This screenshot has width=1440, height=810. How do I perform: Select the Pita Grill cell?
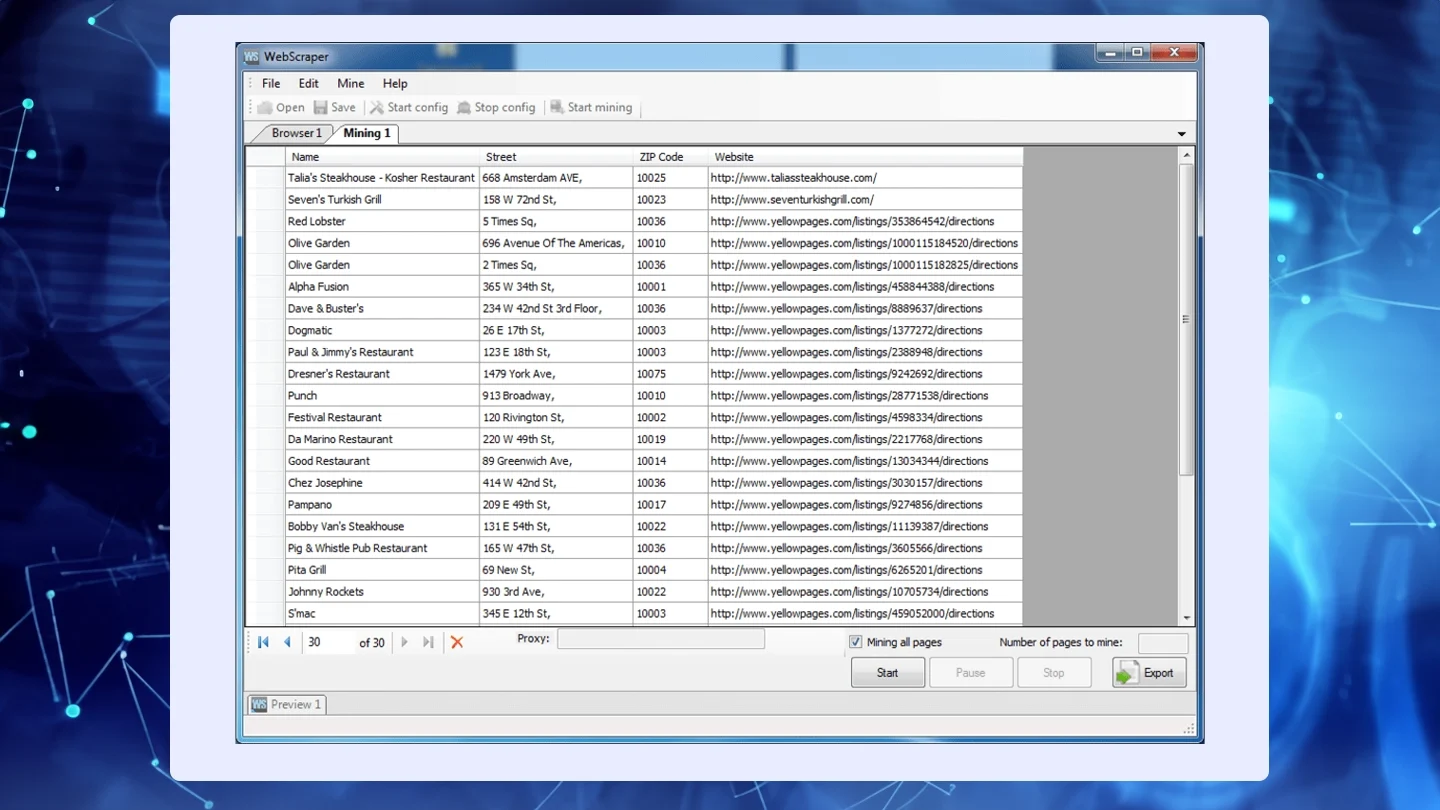click(382, 570)
